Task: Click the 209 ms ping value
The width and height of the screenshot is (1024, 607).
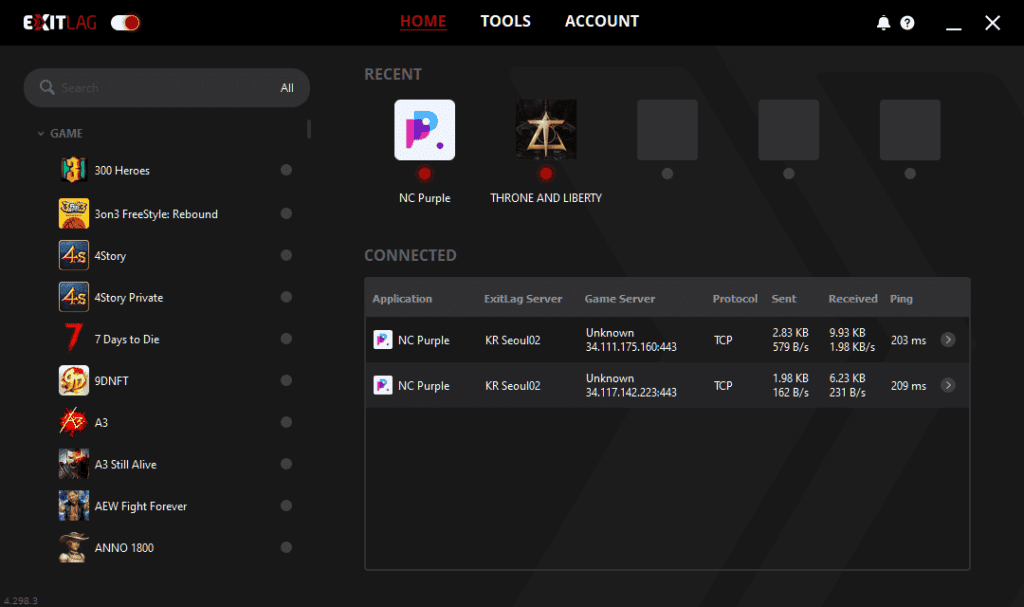Action: point(908,386)
